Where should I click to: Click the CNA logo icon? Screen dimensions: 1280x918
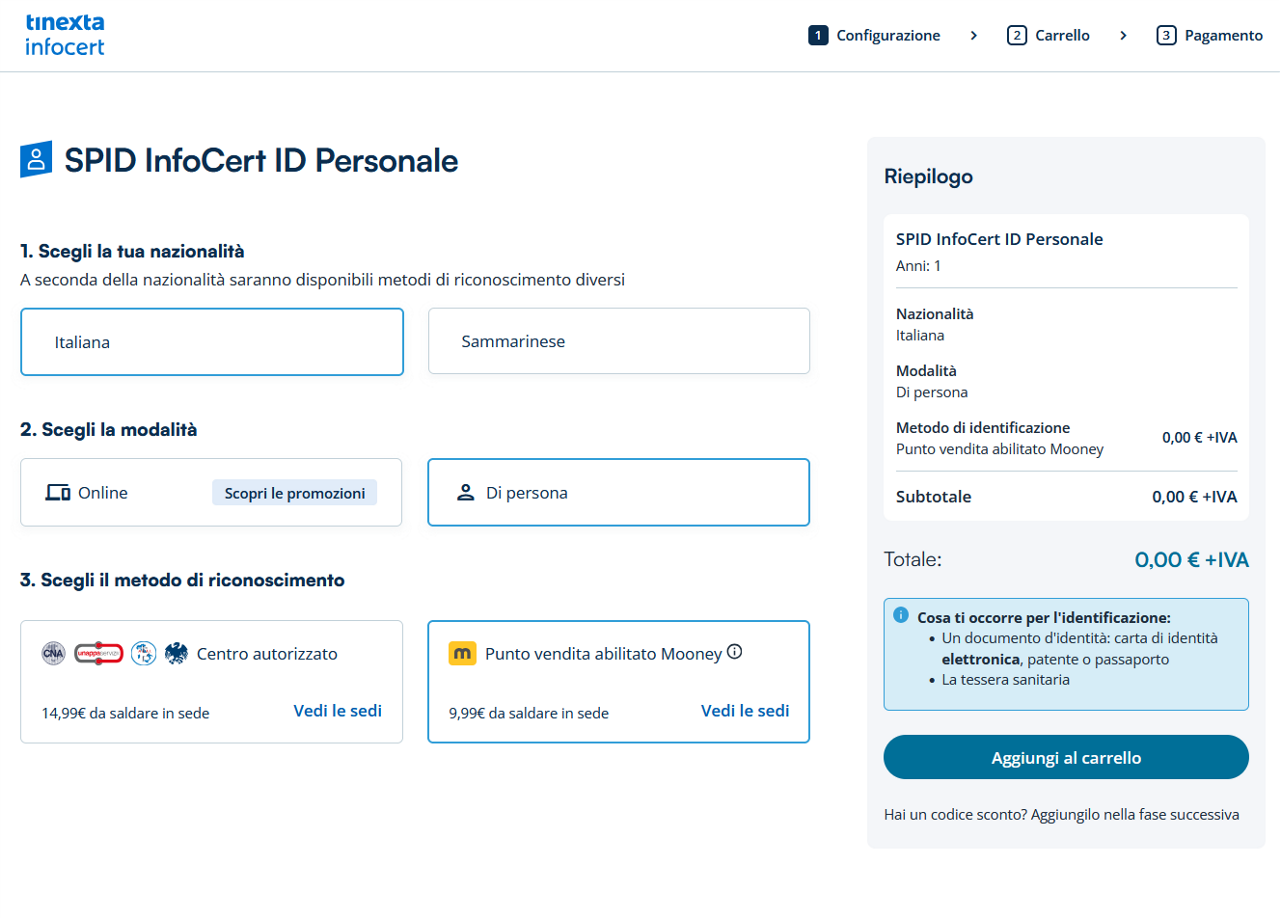[53, 654]
